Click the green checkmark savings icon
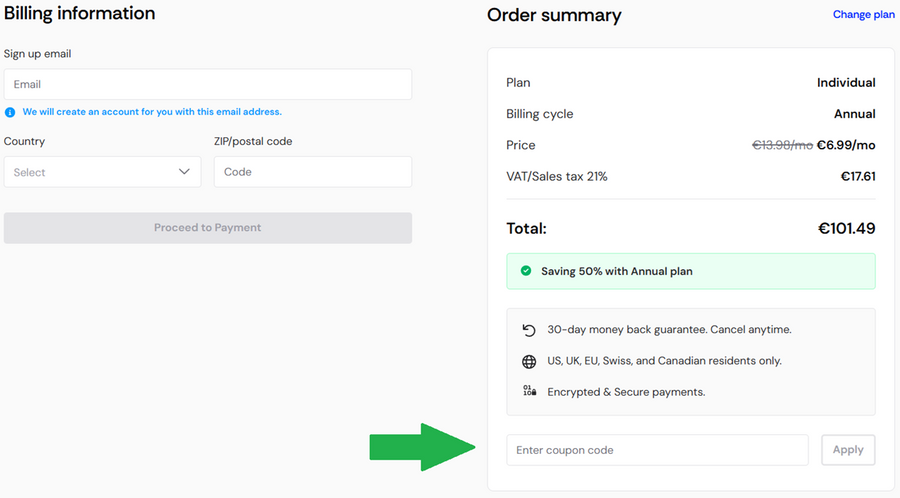Image resolution: width=900 pixels, height=498 pixels. coord(526,271)
